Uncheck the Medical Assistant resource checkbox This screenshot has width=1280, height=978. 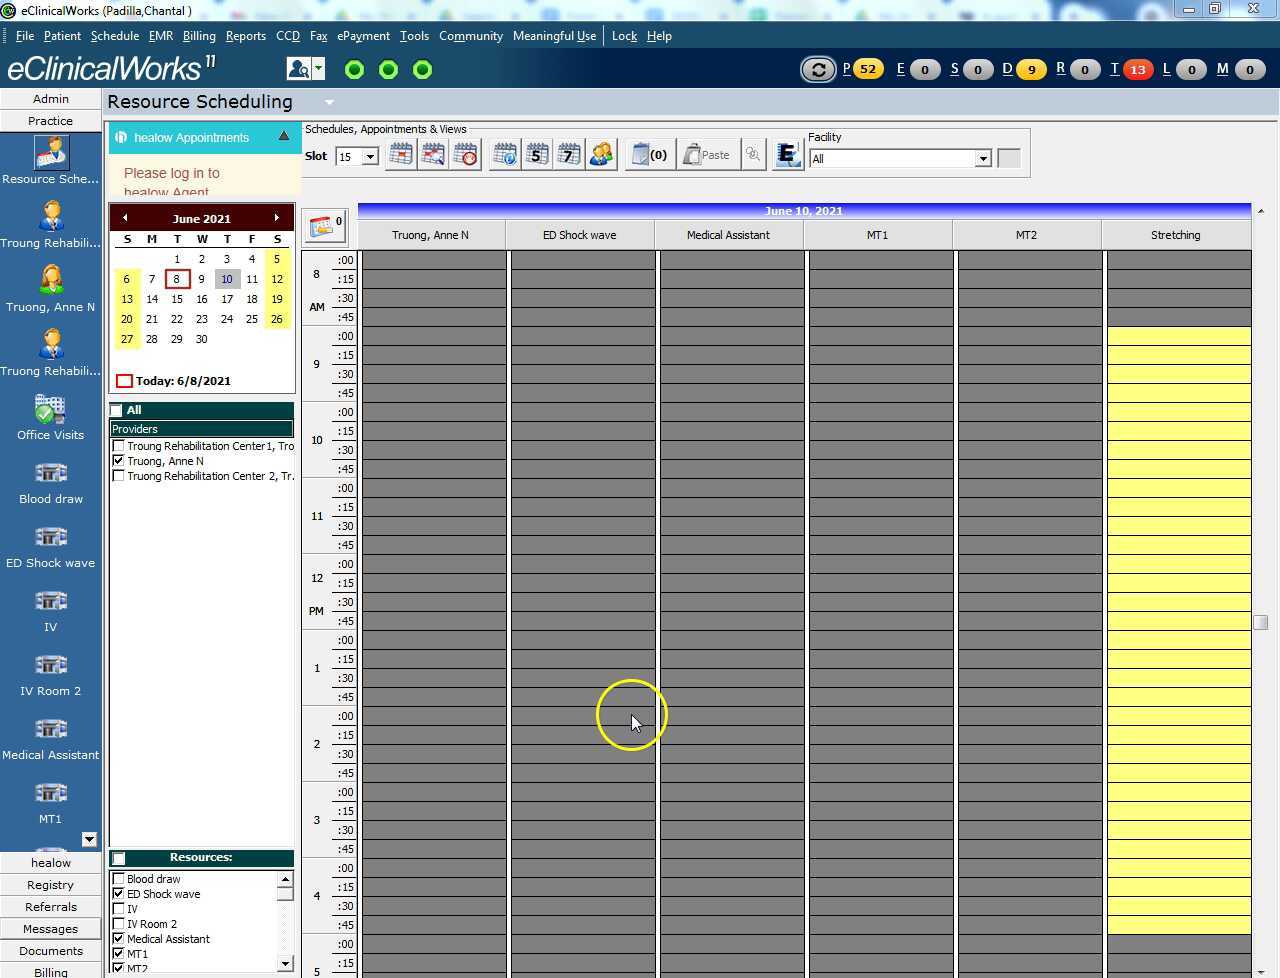[119, 939]
